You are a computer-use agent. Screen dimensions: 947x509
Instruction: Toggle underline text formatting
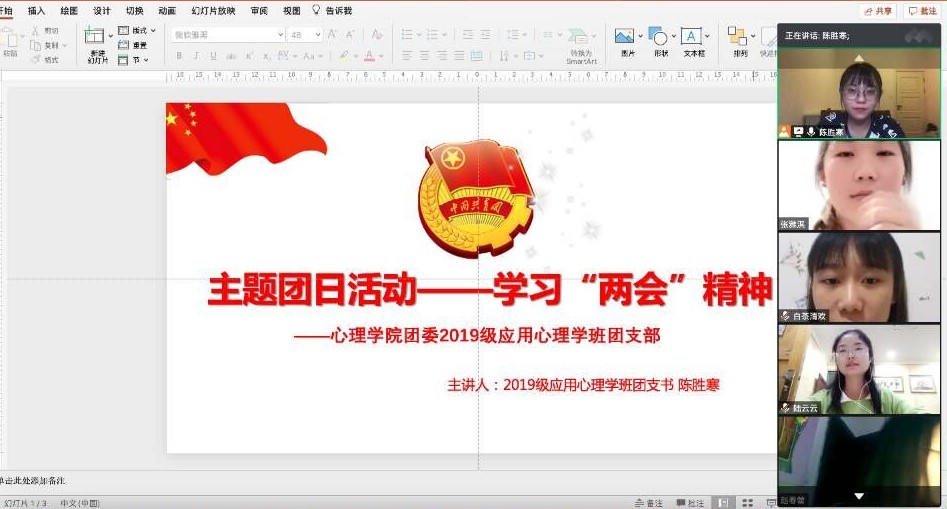213,56
